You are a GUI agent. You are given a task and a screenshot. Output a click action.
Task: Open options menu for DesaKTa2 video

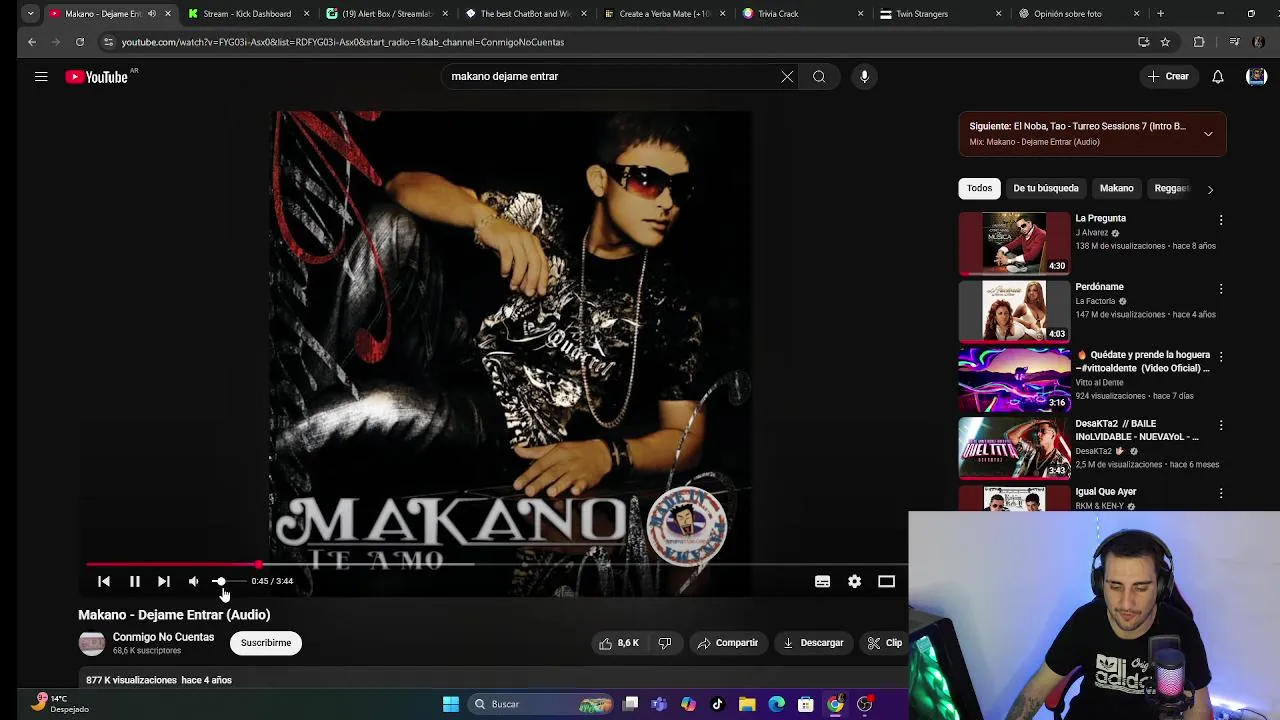point(1221,425)
